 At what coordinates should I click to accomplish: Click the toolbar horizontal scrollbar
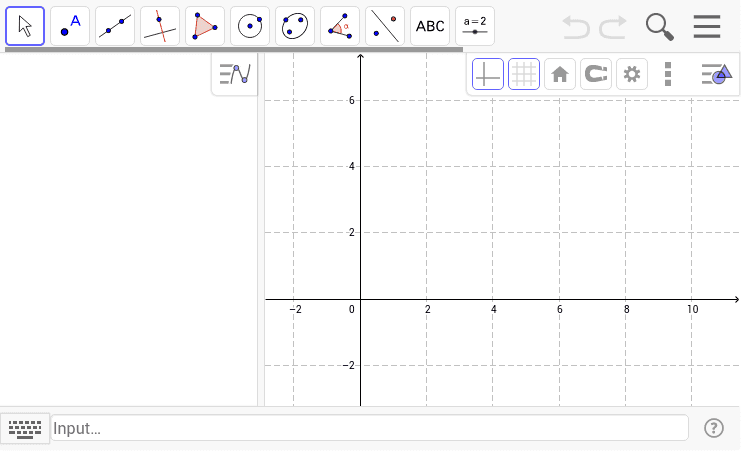click(234, 49)
